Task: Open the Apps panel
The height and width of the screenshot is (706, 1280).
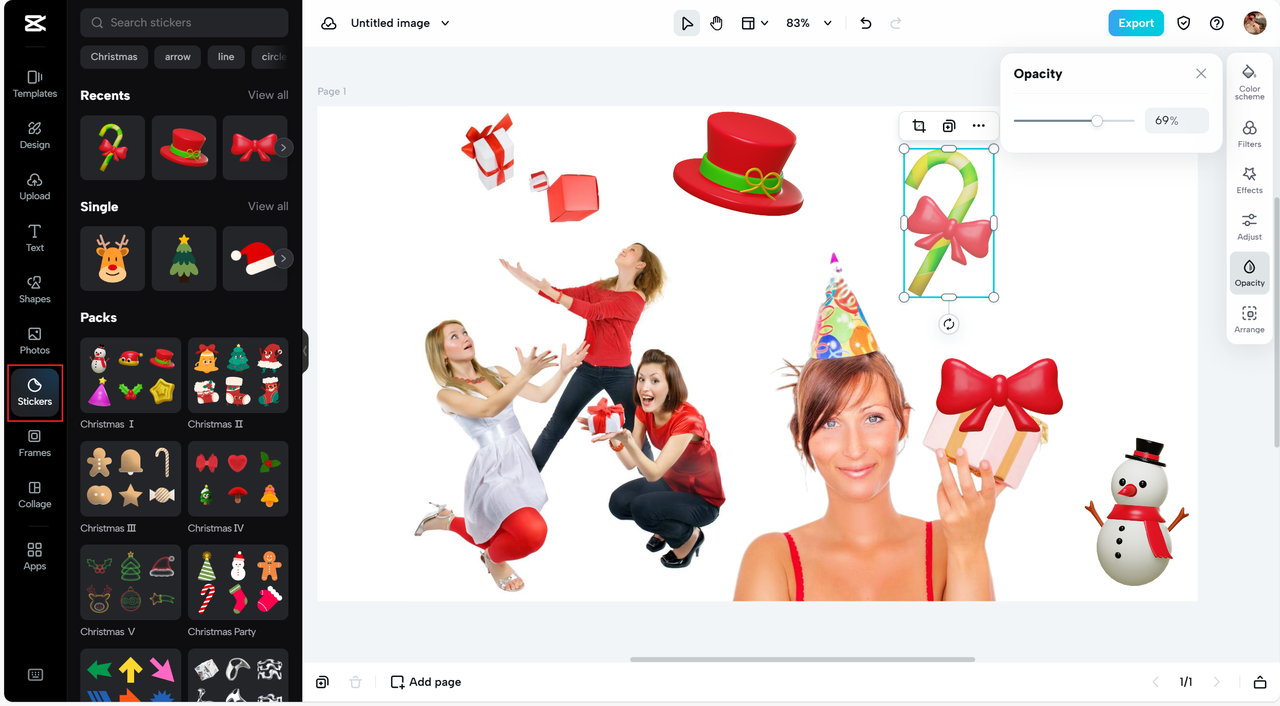Action: [35, 556]
